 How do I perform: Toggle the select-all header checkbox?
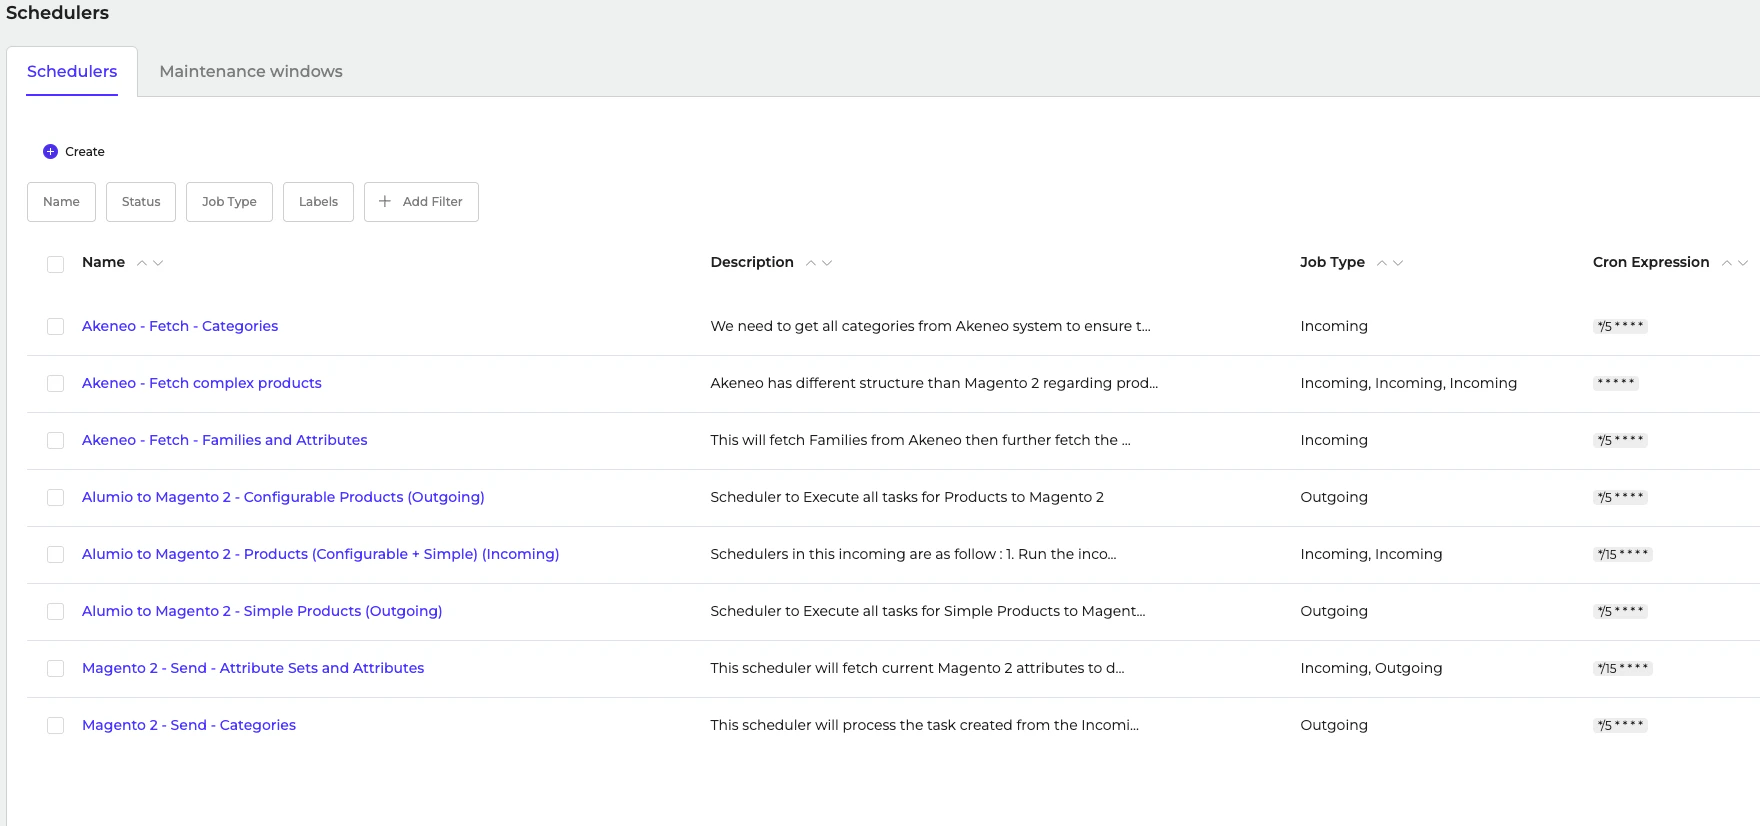(55, 264)
